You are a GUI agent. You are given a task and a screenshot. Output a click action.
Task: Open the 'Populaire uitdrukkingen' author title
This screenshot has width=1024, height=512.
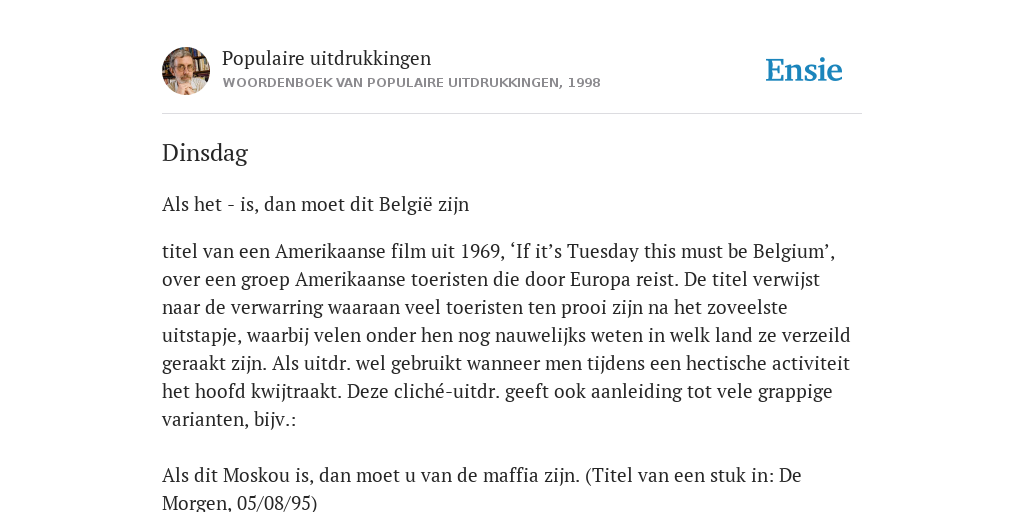point(327,58)
